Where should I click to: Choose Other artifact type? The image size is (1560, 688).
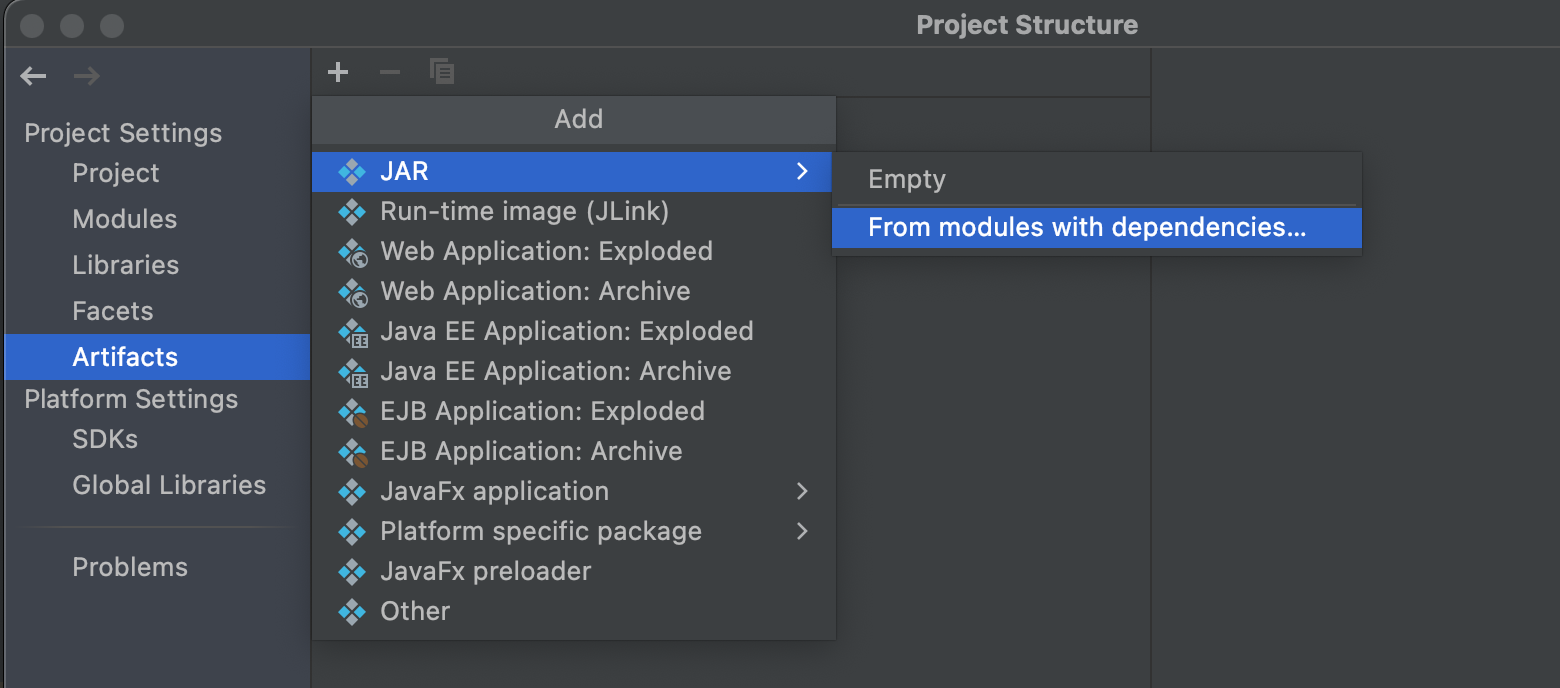tap(415, 611)
